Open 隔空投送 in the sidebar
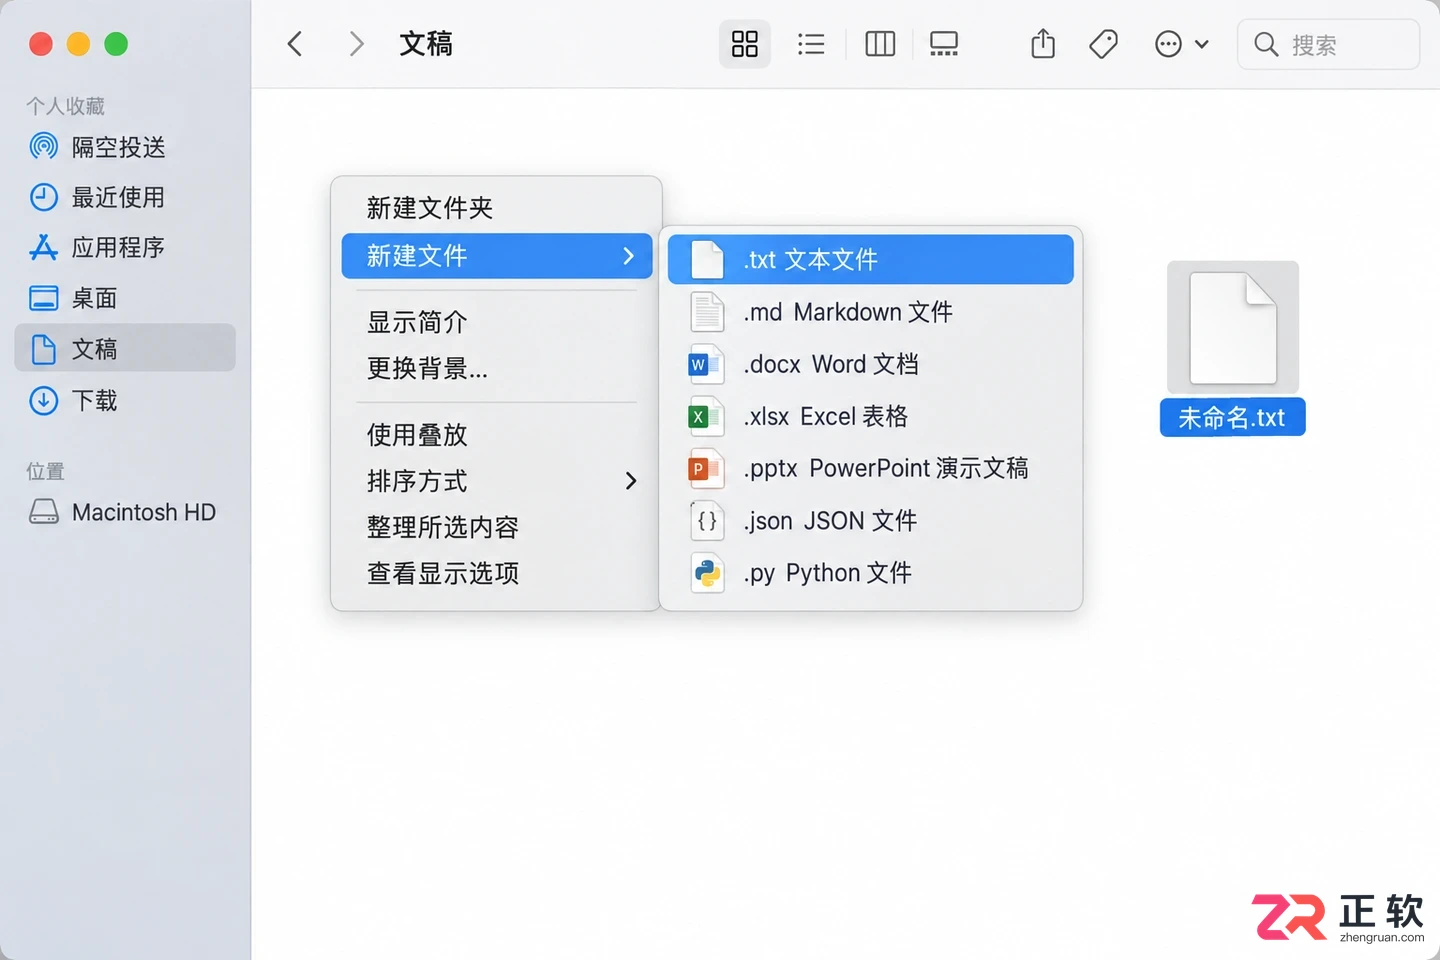Image resolution: width=1440 pixels, height=960 pixels. point(125,147)
